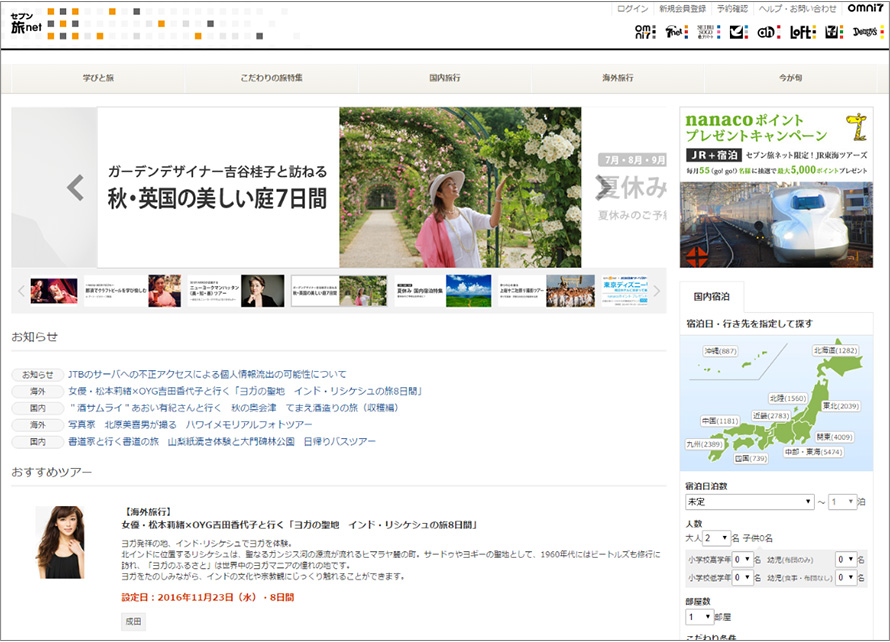Viewport: 890px width, 642px height.
Task: Click the 成田 departure button
Action: coord(133,622)
